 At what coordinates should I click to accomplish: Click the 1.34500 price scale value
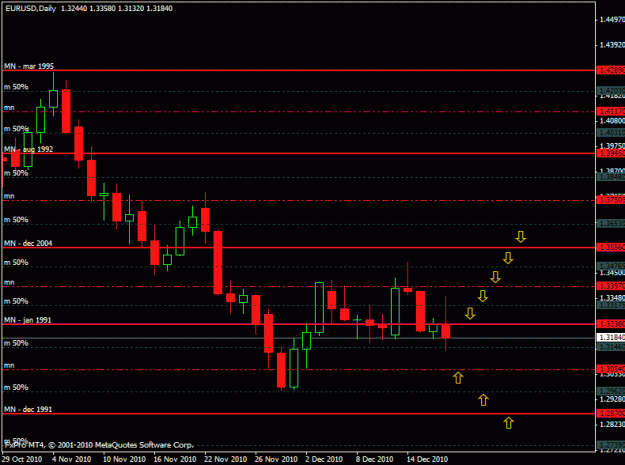pos(612,273)
